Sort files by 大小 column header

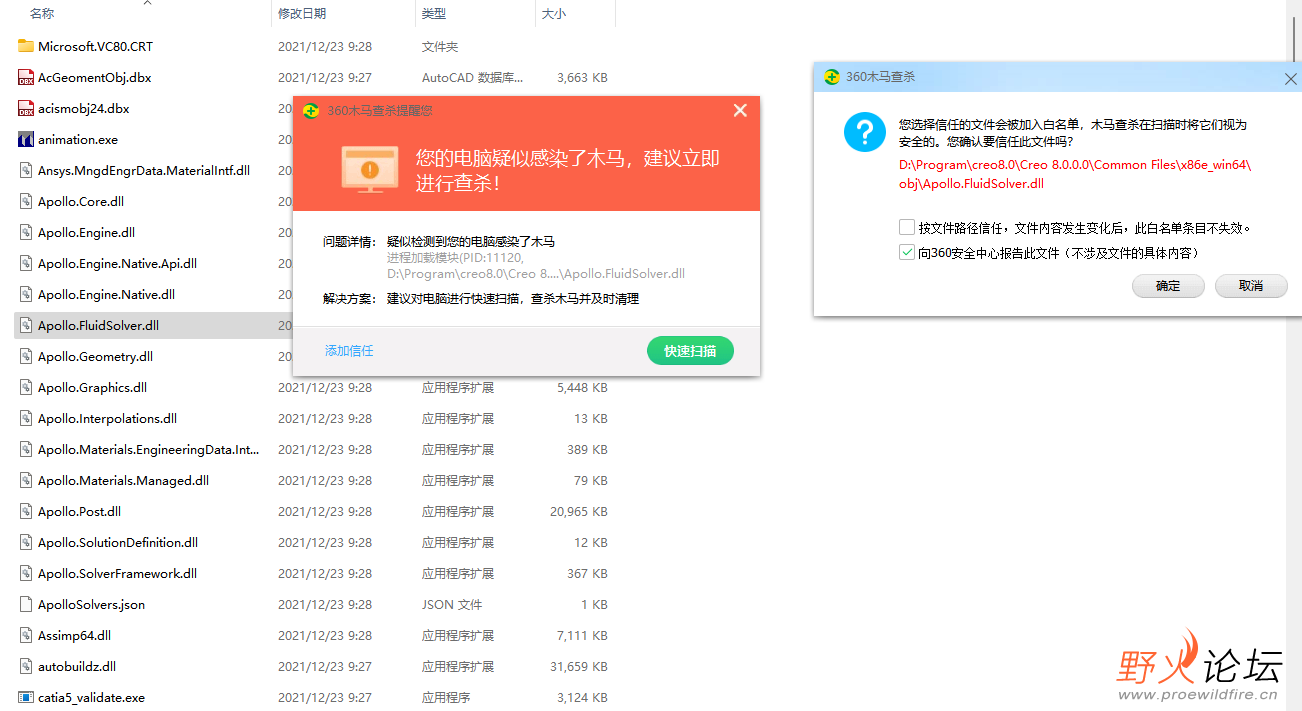coord(554,13)
